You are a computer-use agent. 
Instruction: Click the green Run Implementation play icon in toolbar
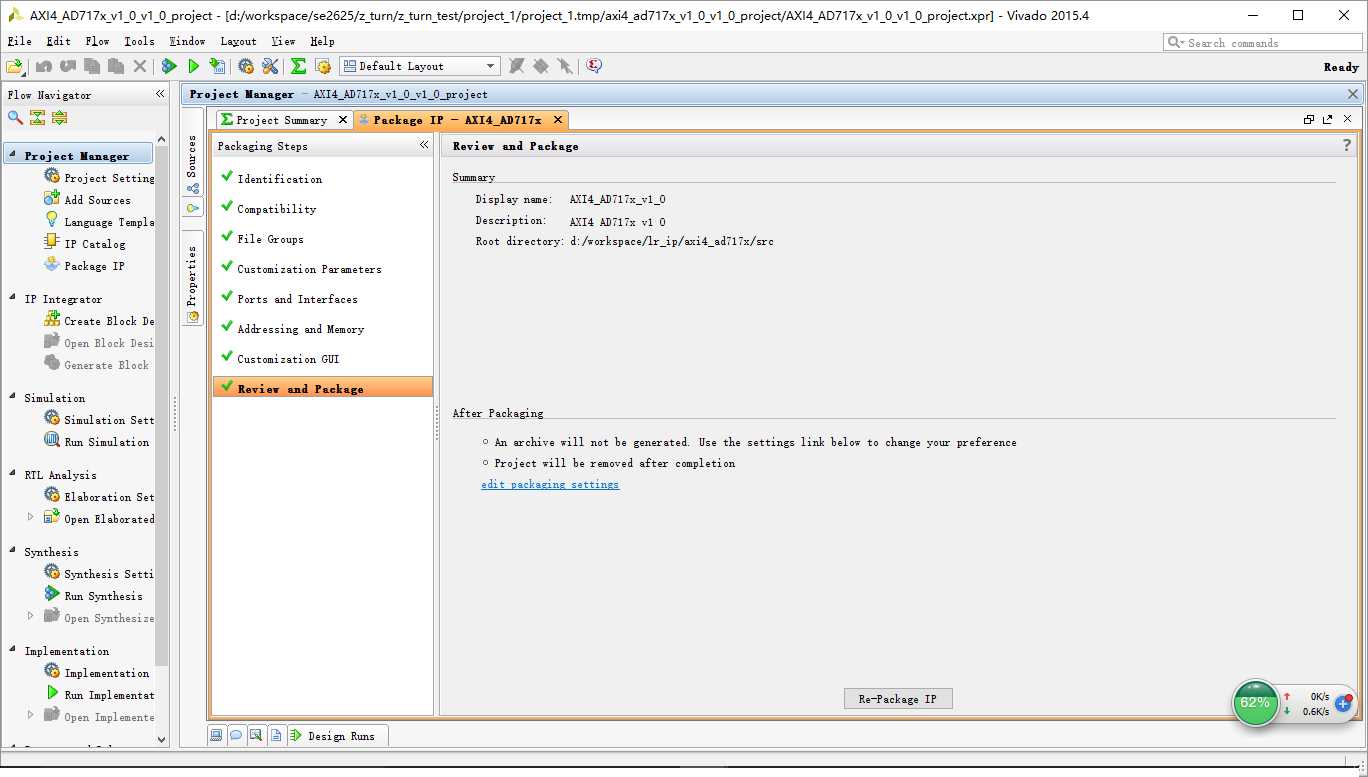click(194, 66)
